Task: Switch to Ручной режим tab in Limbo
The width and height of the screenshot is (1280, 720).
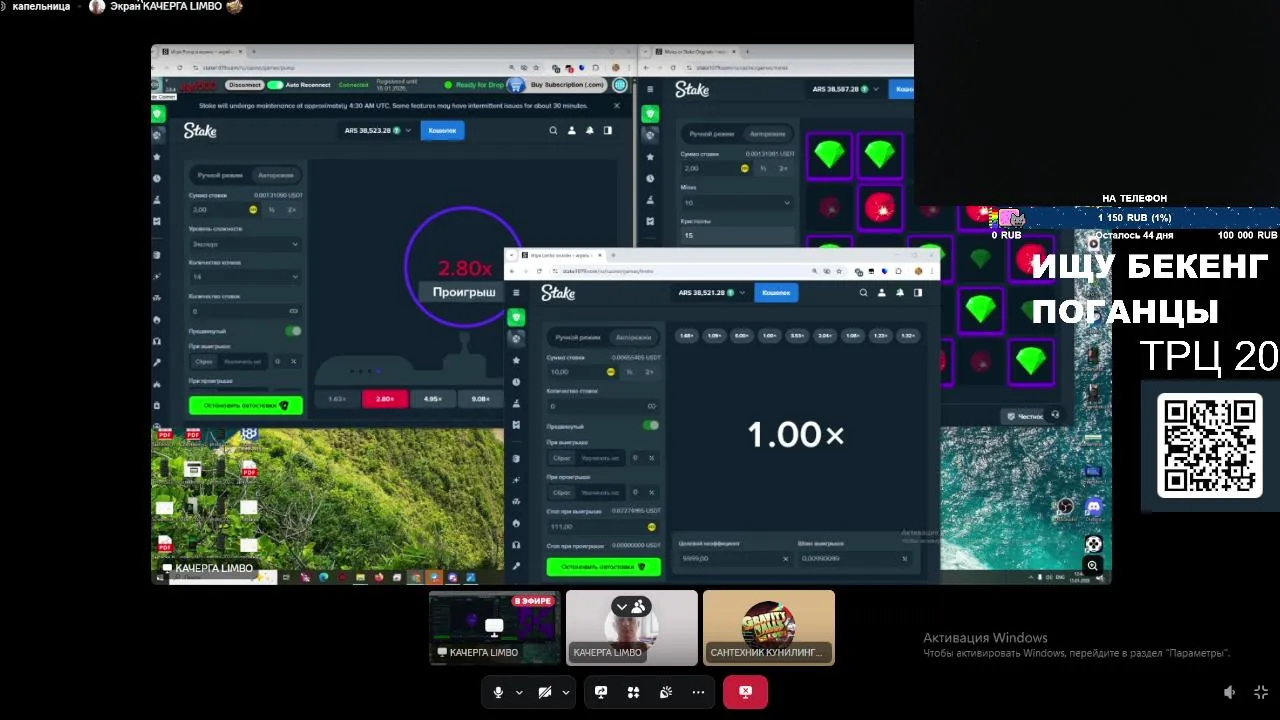Action: pyautogui.click(x=578, y=337)
